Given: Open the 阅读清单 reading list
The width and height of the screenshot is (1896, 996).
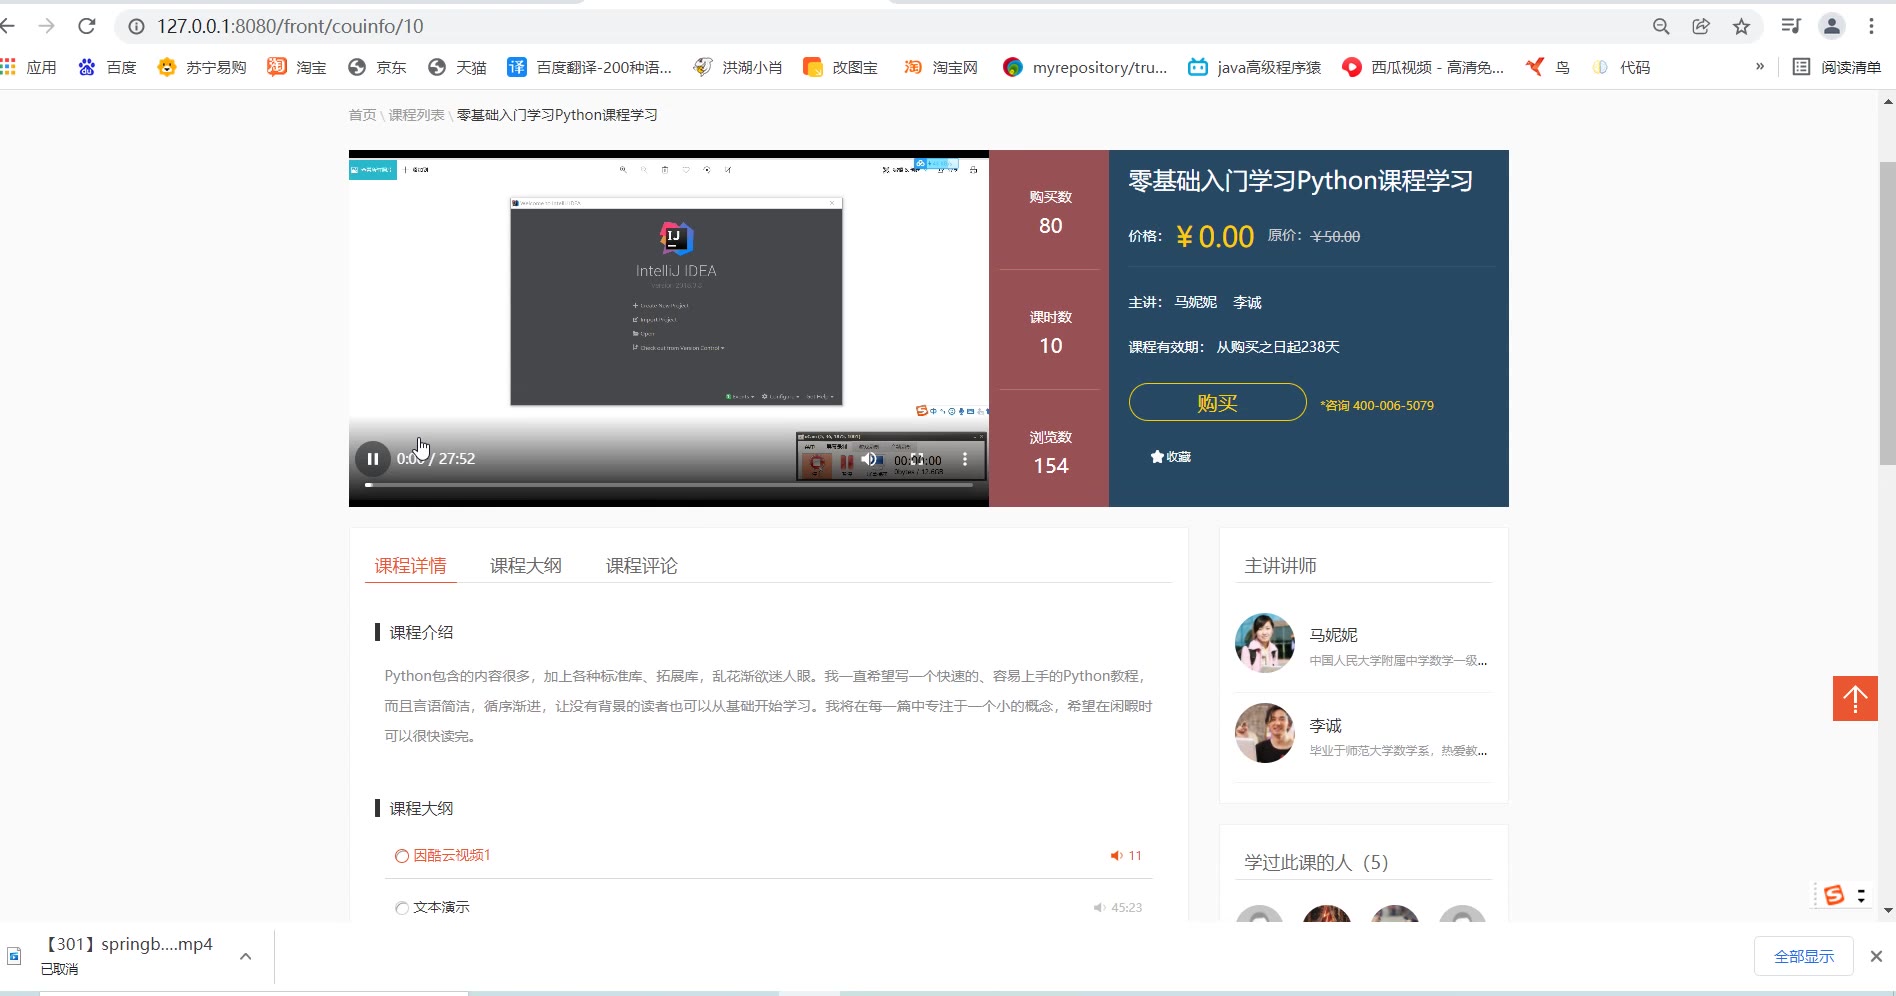Looking at the screenshot, I should pos(1837,67).
